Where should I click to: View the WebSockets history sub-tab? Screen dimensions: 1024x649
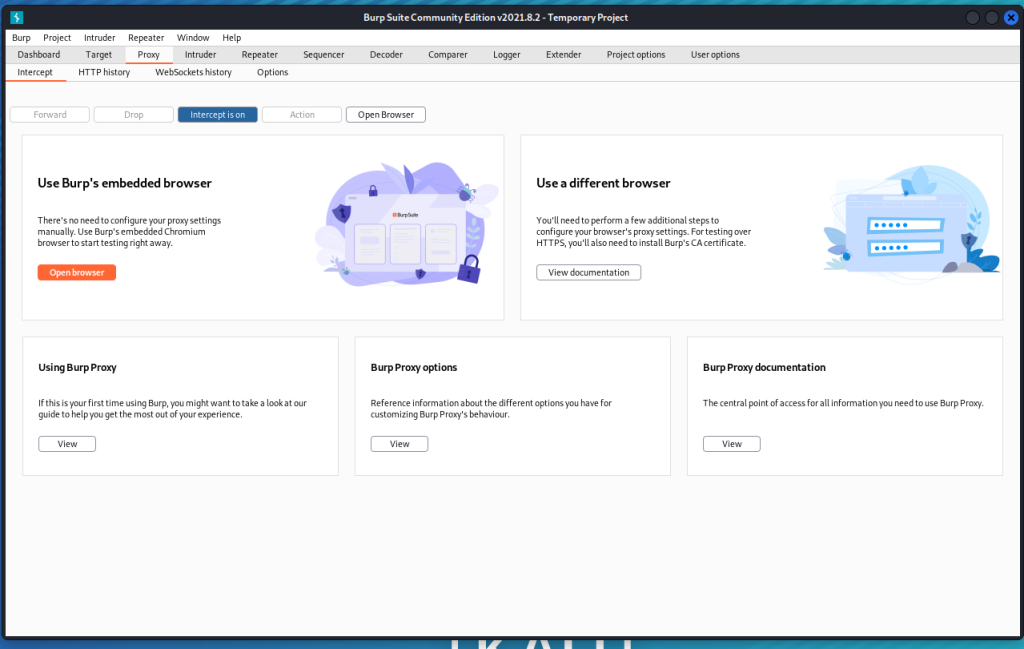(193, 71)
